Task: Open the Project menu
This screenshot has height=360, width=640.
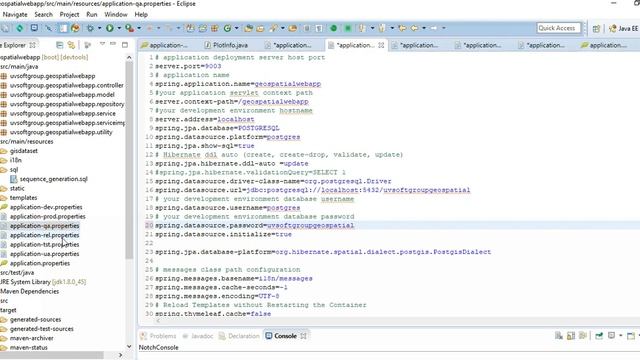Action: click(69, 15)
